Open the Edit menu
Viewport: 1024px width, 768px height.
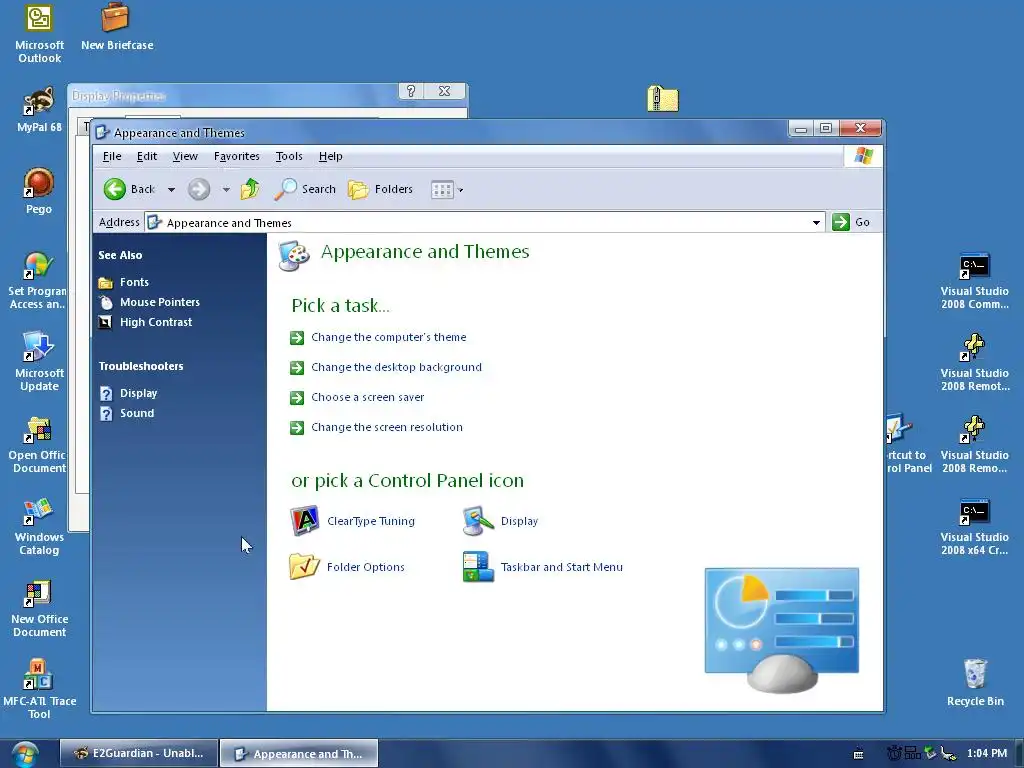tap(146, 156)
